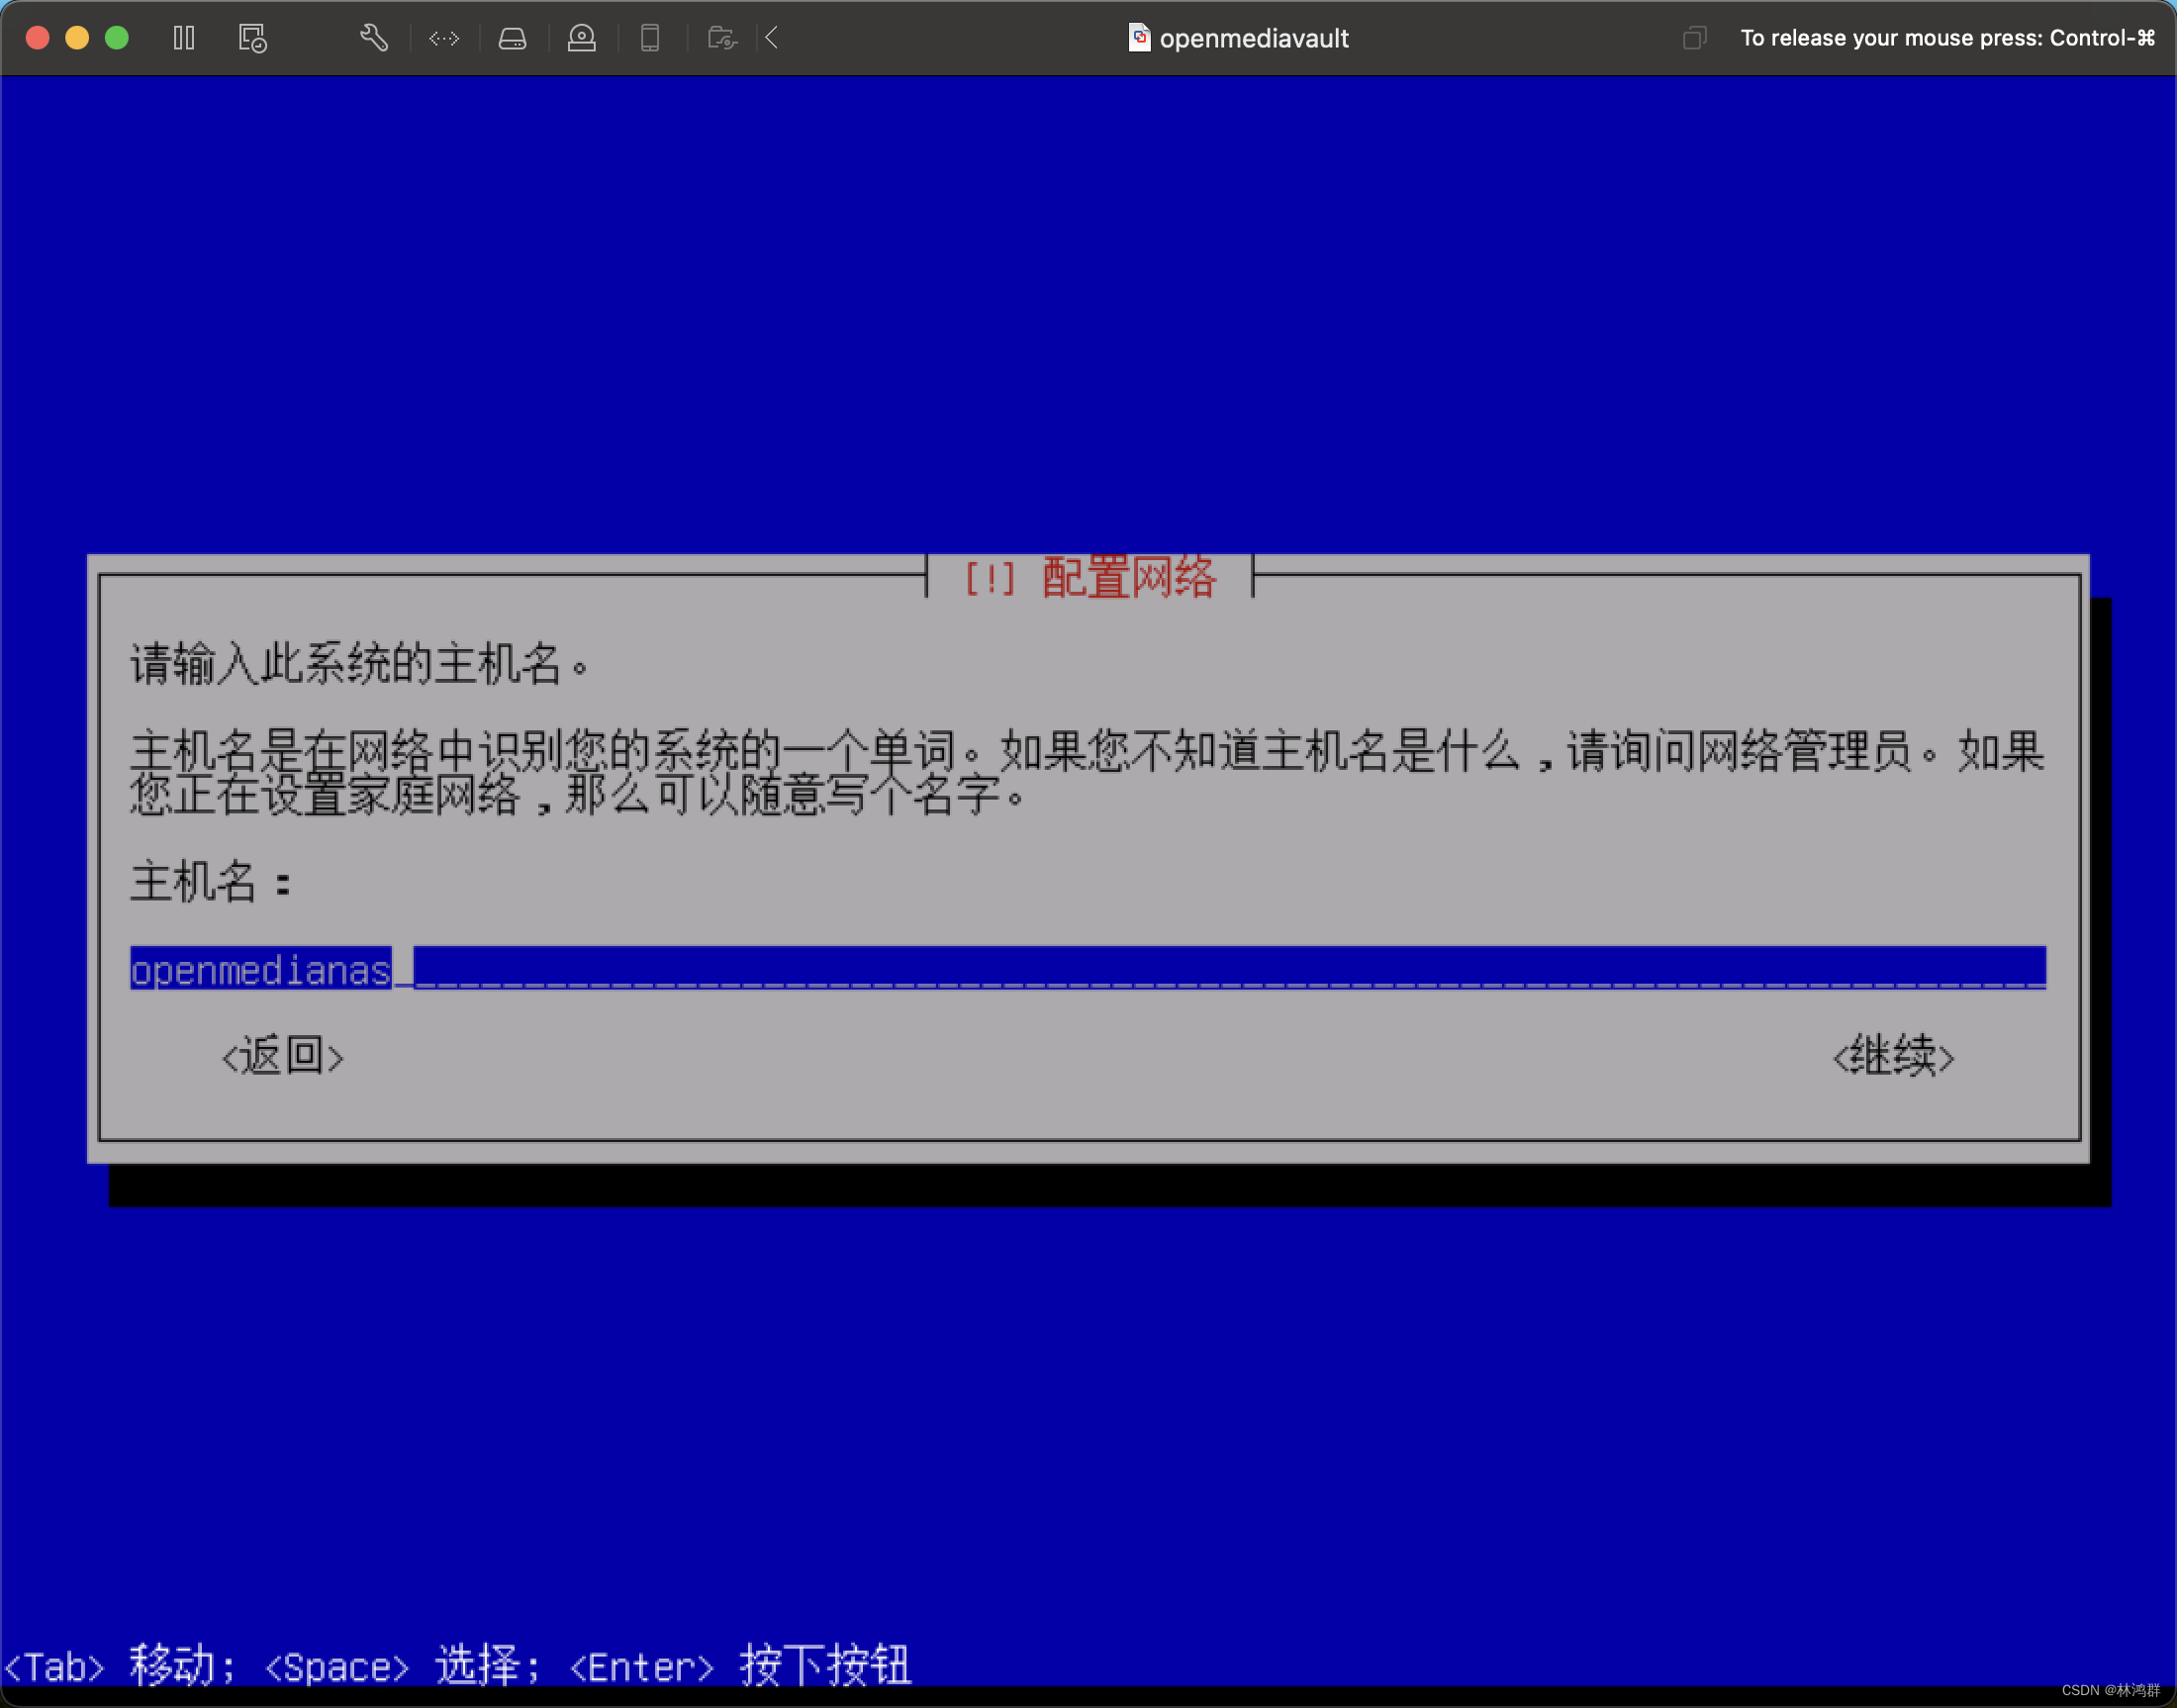Click the shared folders icon
Image resolution: width=2177 pixels, height=1708 pixels.
point(721,38)
